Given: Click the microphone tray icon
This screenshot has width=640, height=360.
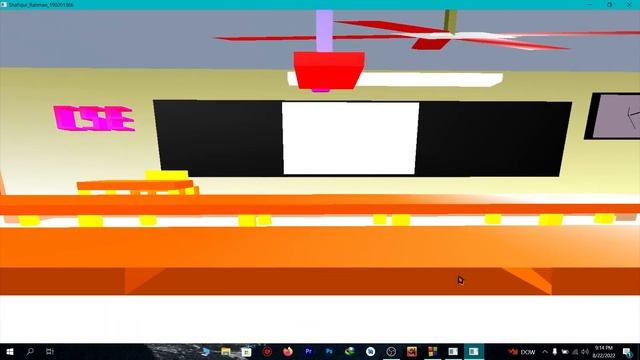Looking at the screenshot, I should 555,351.
